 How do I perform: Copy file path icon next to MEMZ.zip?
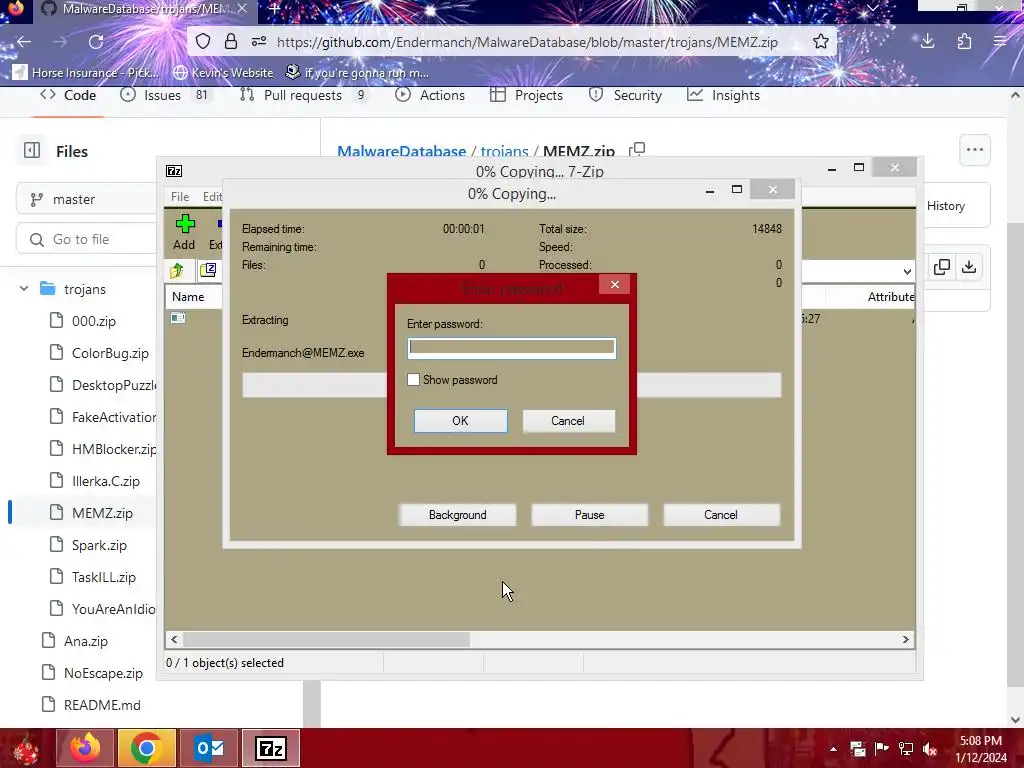point(637,150)
